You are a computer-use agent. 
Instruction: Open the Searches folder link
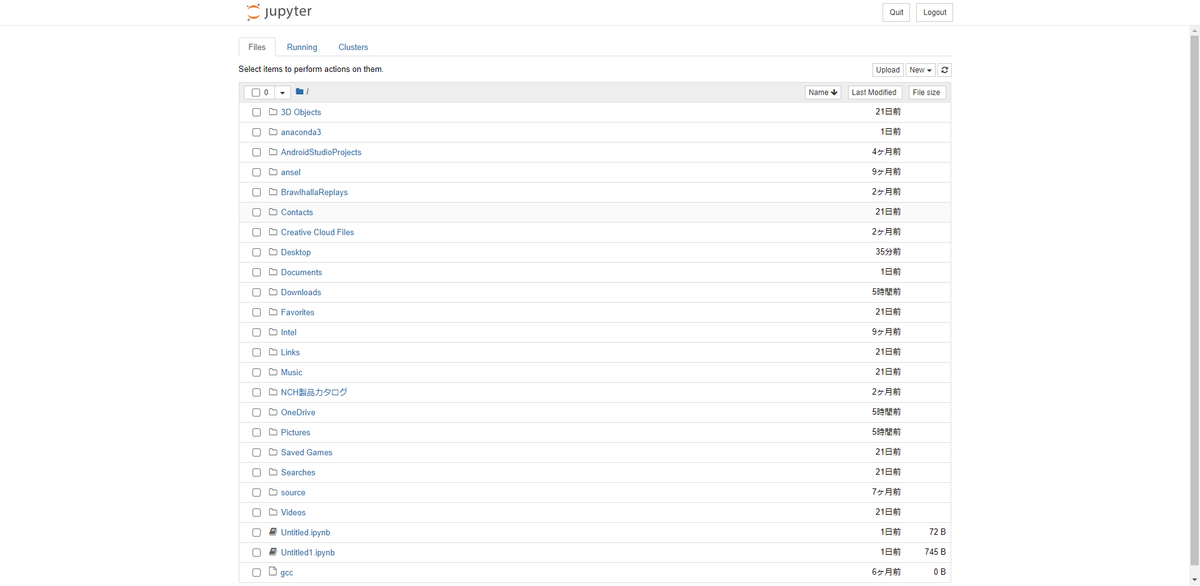click(x=298, y=472)
